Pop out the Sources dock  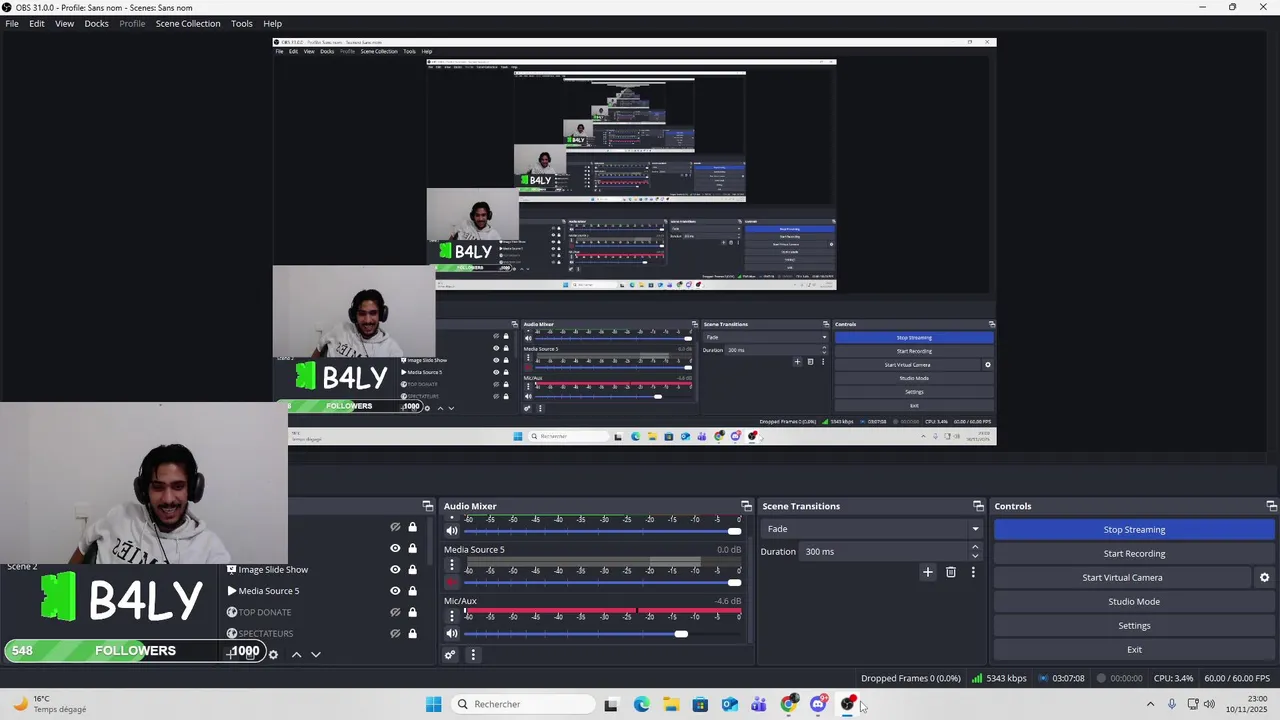(427, 506)
